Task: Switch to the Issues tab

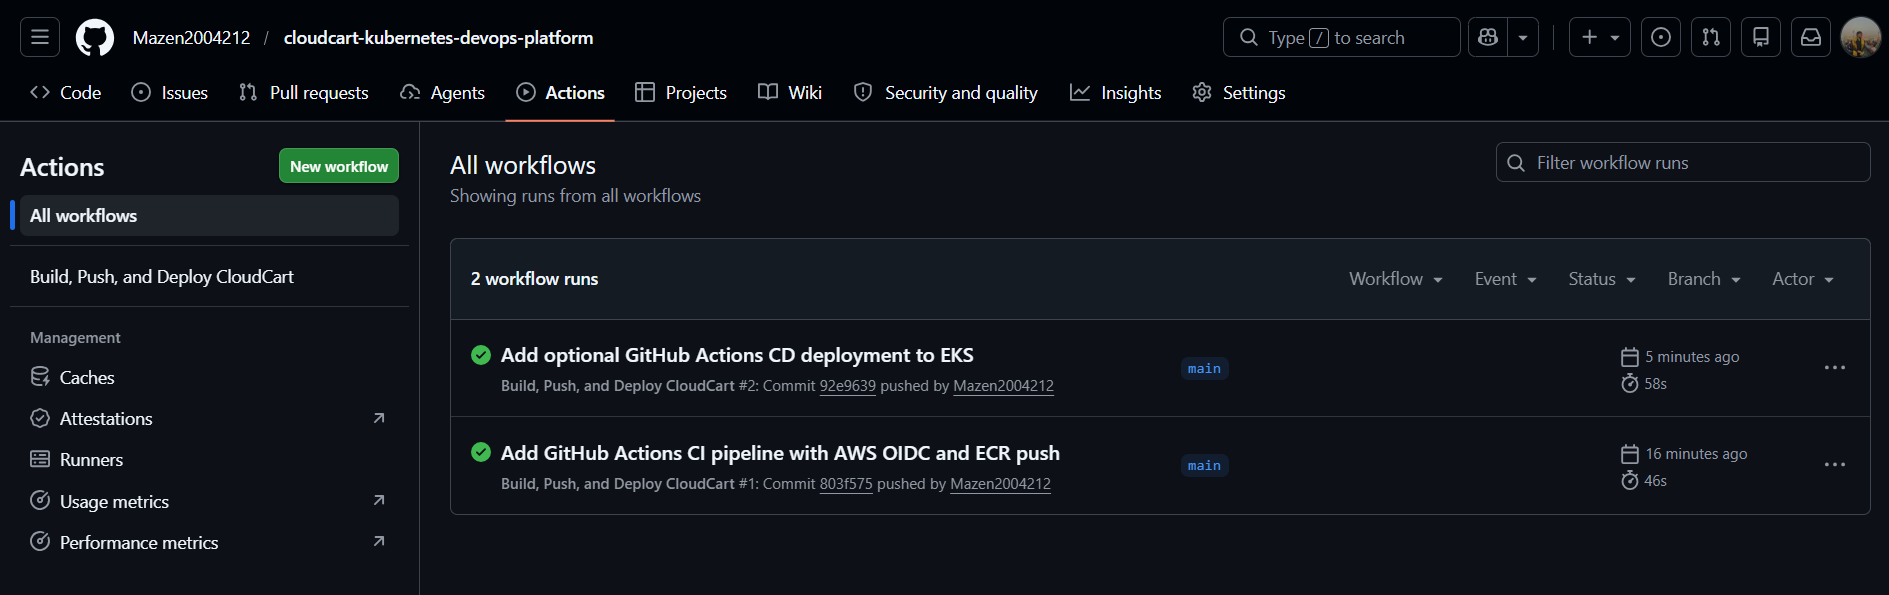Action: click(x=170, y=93)
